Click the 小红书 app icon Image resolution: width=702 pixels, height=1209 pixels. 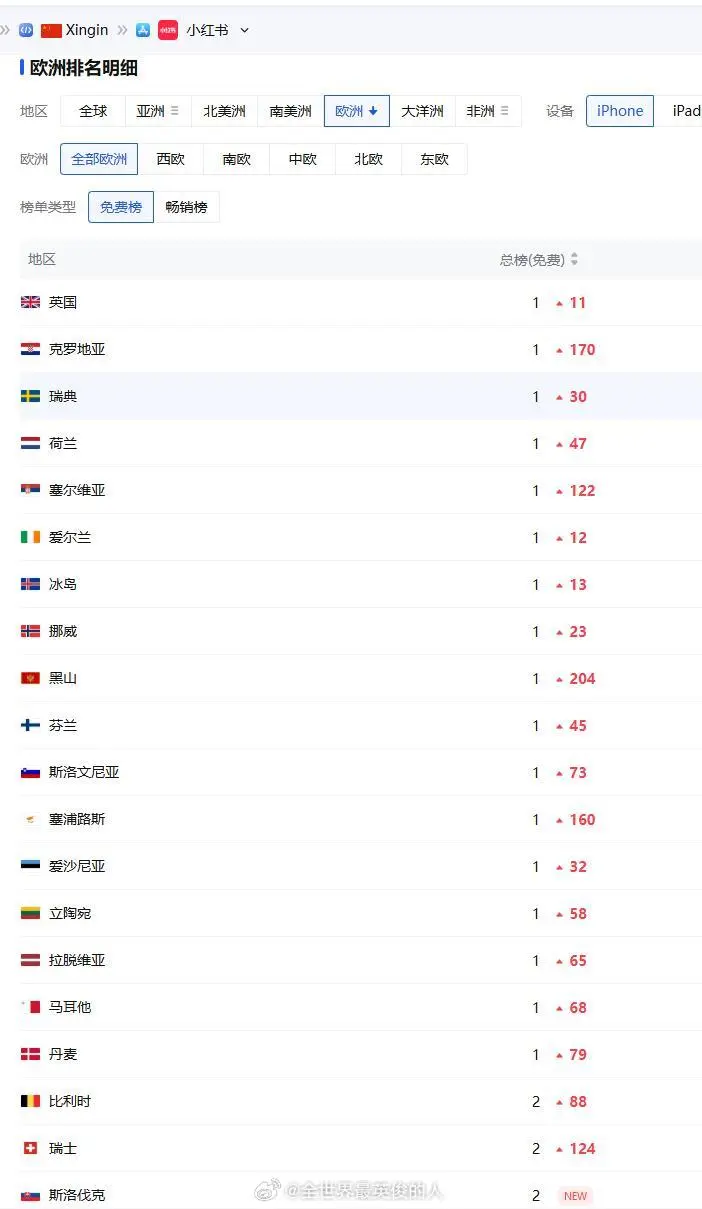point(168,30)
